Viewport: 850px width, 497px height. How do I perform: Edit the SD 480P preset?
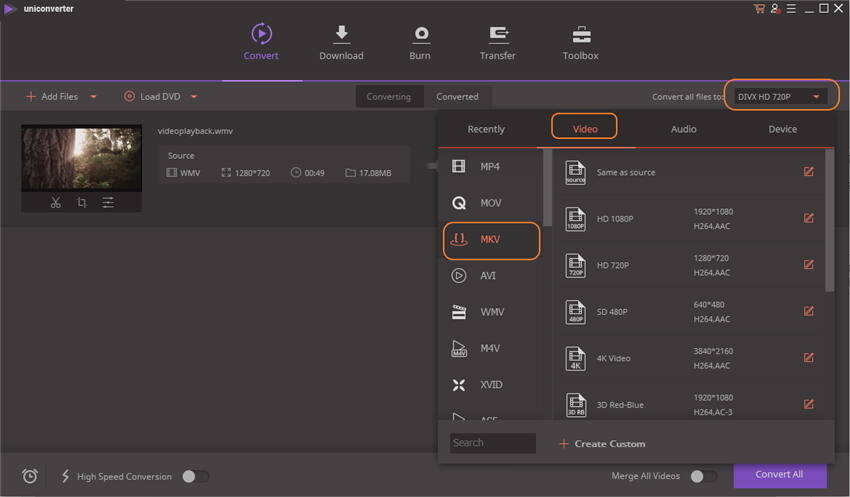pos(808,311)
